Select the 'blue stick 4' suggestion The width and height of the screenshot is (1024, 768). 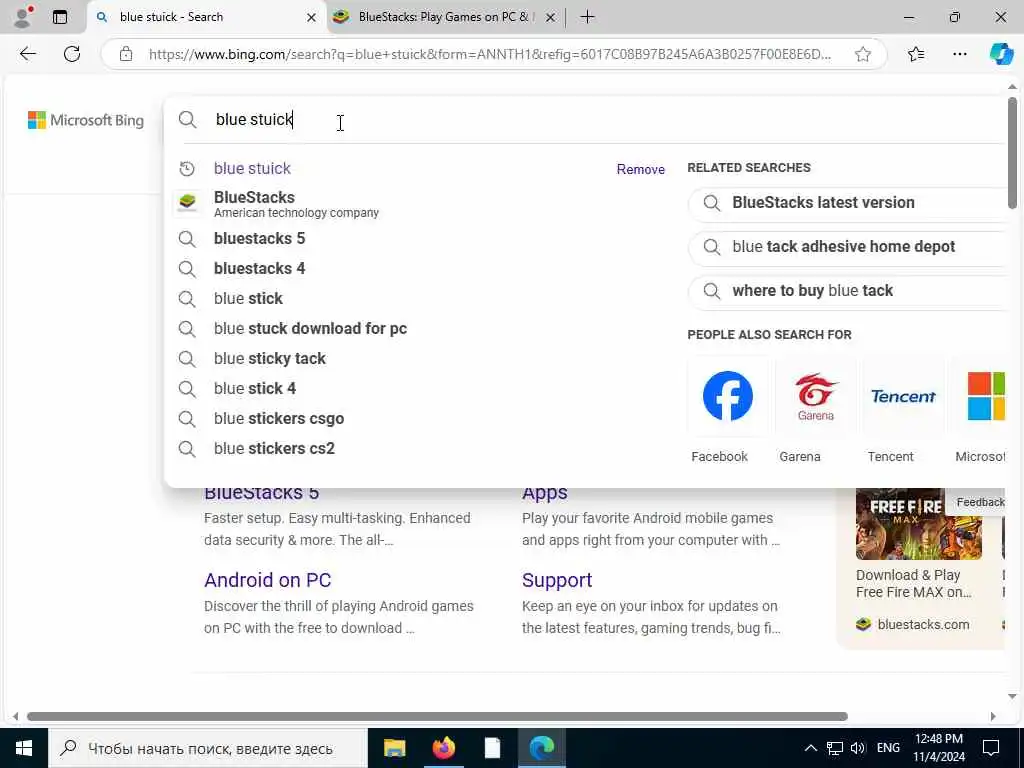coord(255,389)
